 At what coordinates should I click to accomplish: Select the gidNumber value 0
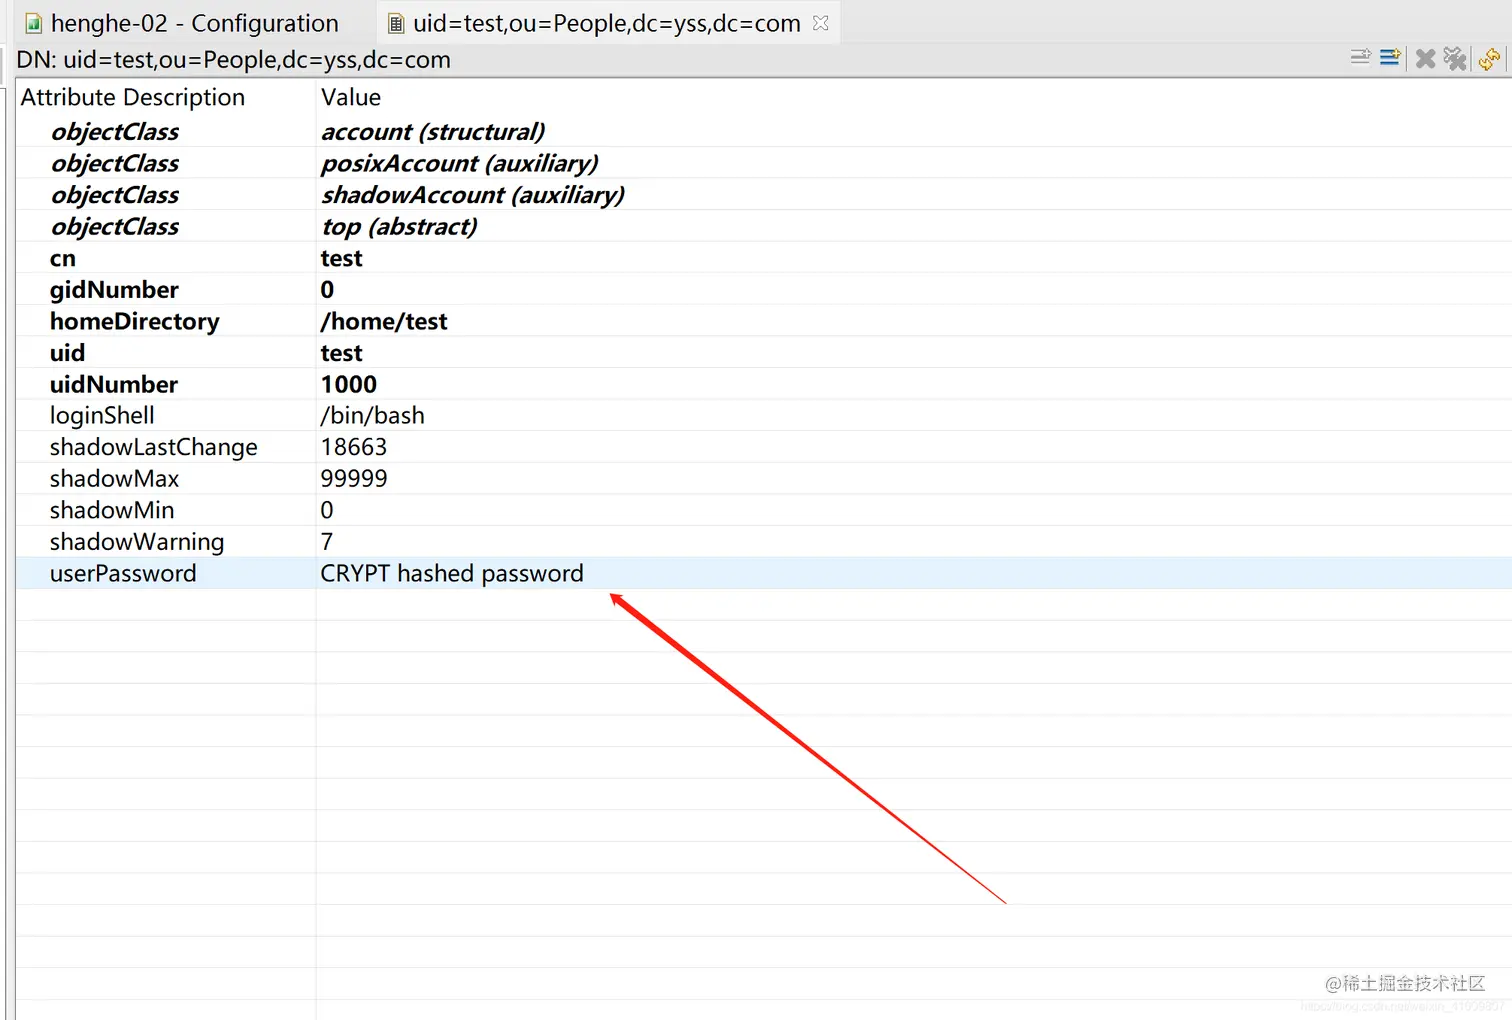327,290
